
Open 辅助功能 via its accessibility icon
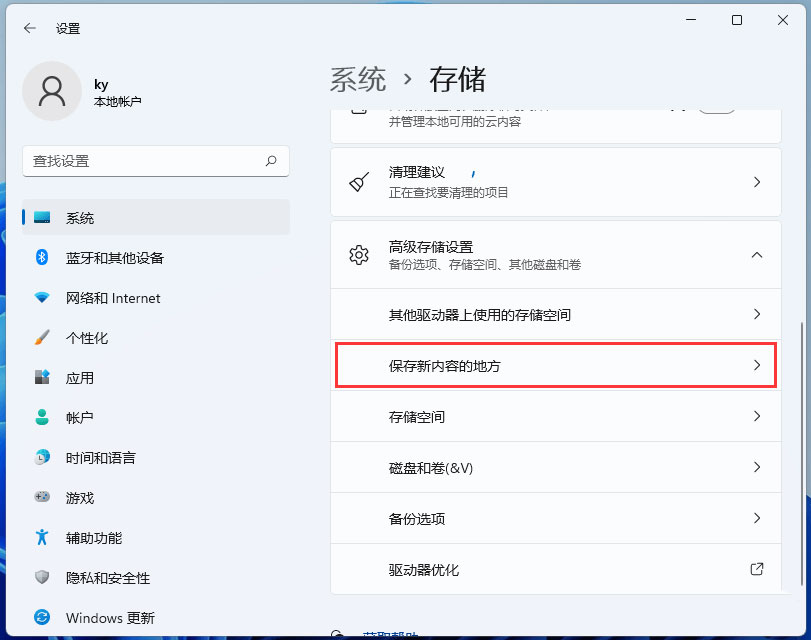point(42,538)
